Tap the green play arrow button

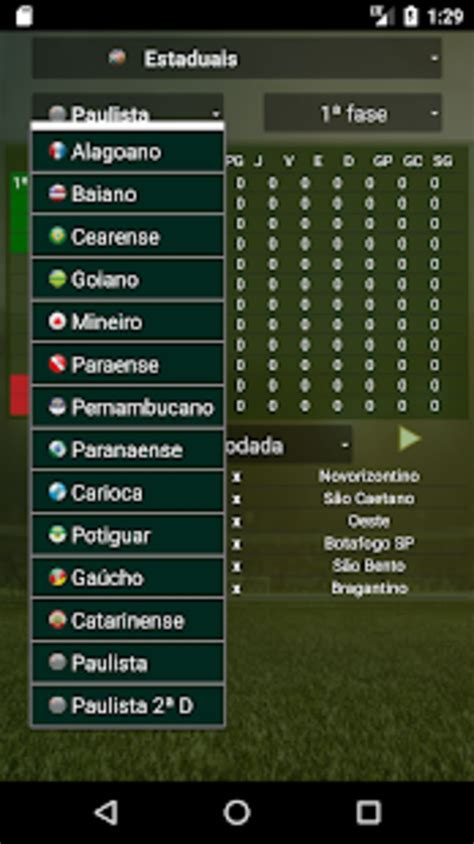point(409,439)
